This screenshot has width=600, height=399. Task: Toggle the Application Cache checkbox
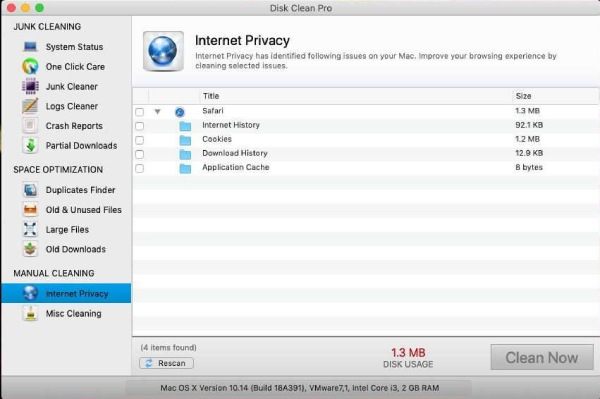point(140,168)
